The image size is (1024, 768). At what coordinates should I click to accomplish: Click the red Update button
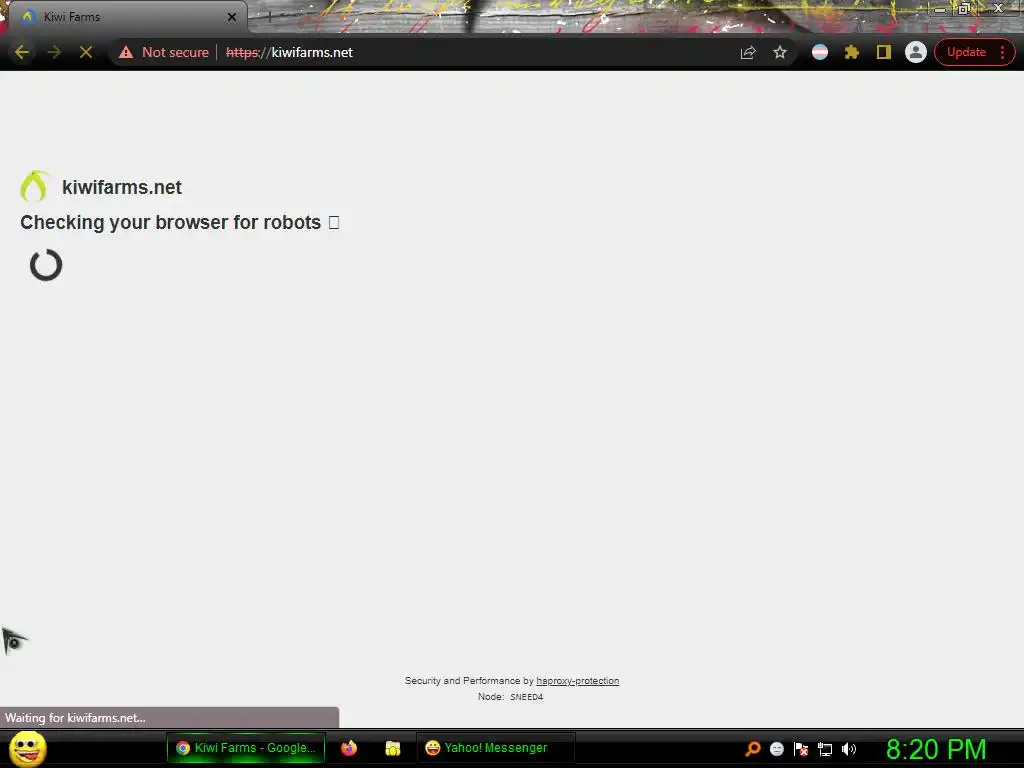[x=966, y=52]
